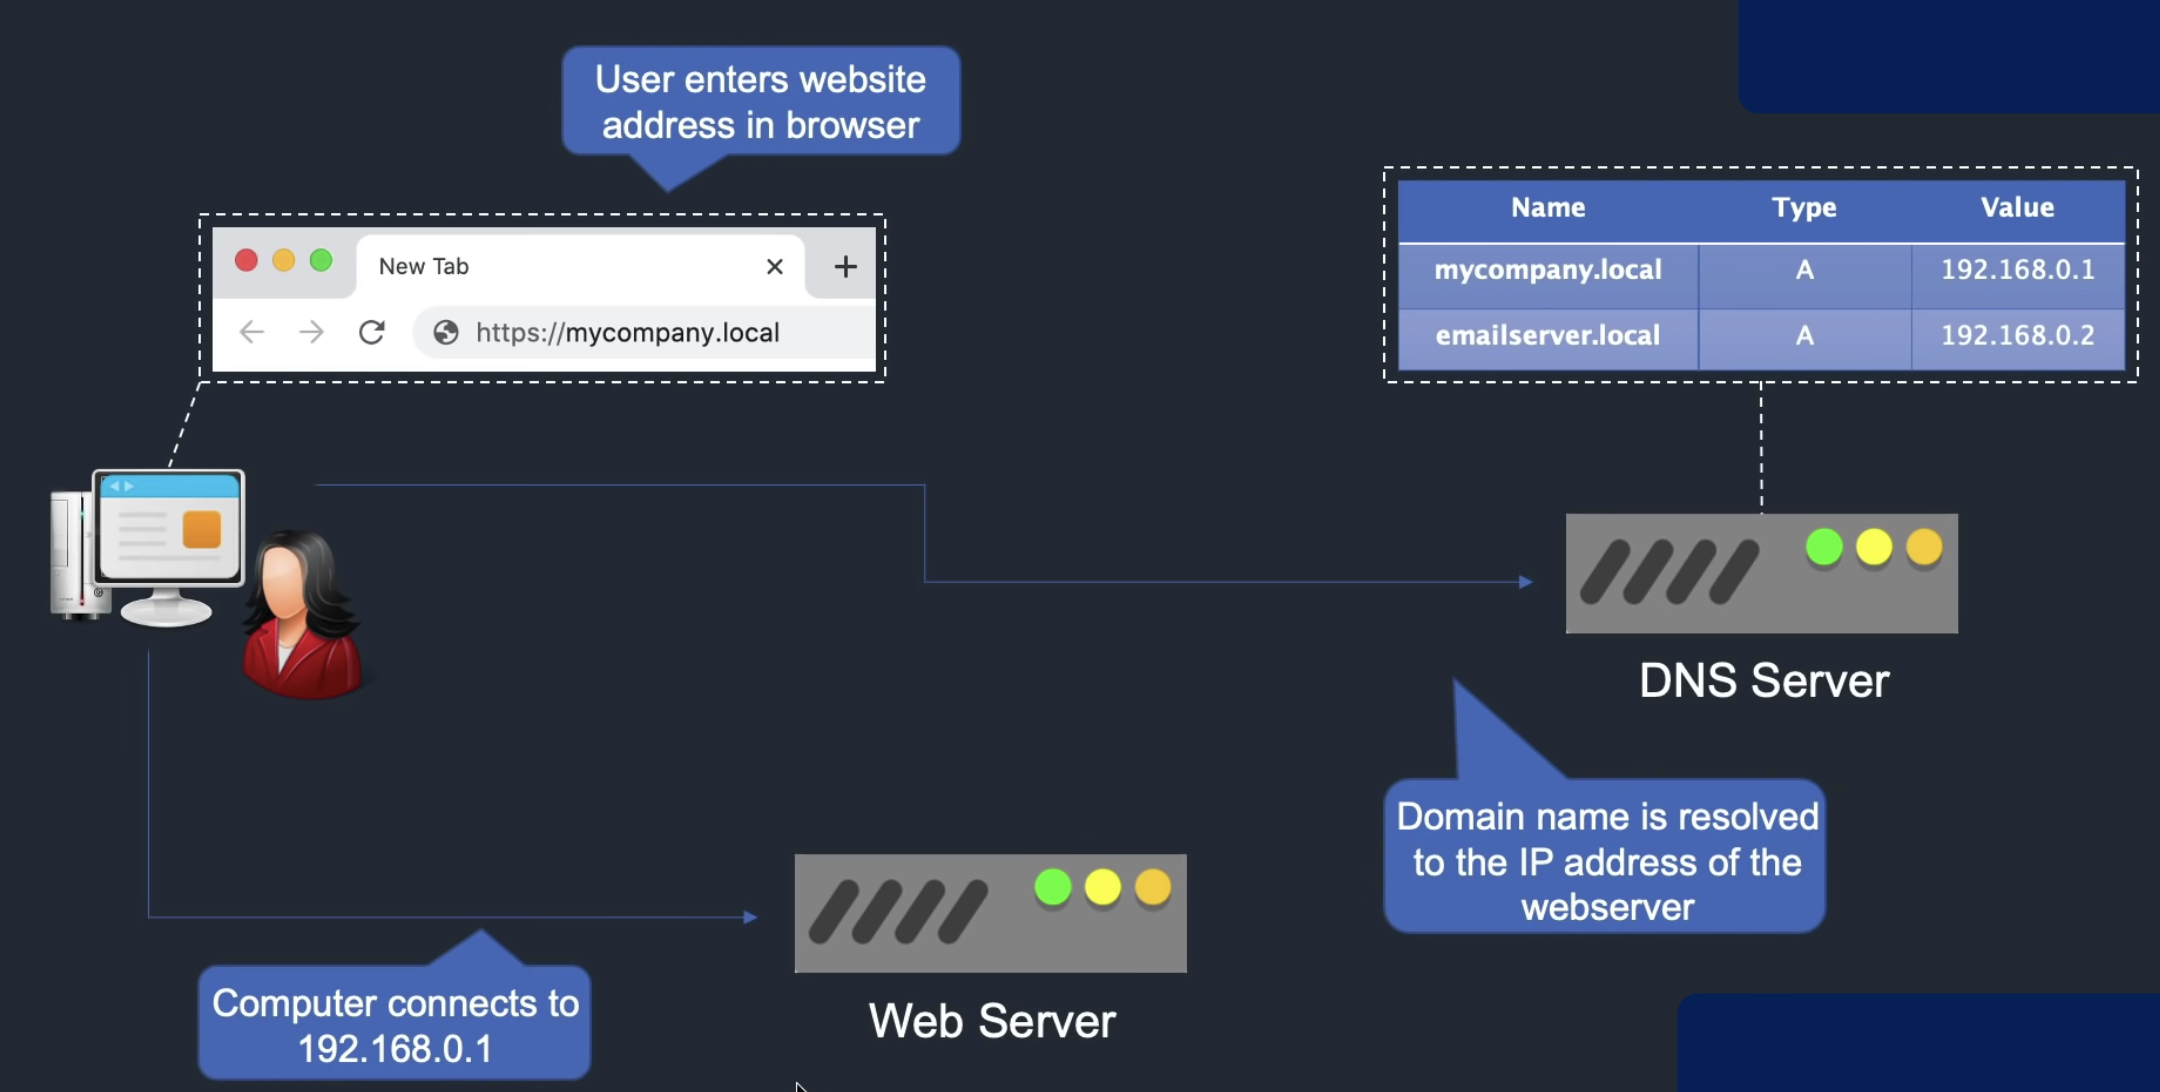Click the 192.168.0.2 value cell
Image resolution: width=2160 pixels, height=1092 pixels.
(x=2017, y=336)
